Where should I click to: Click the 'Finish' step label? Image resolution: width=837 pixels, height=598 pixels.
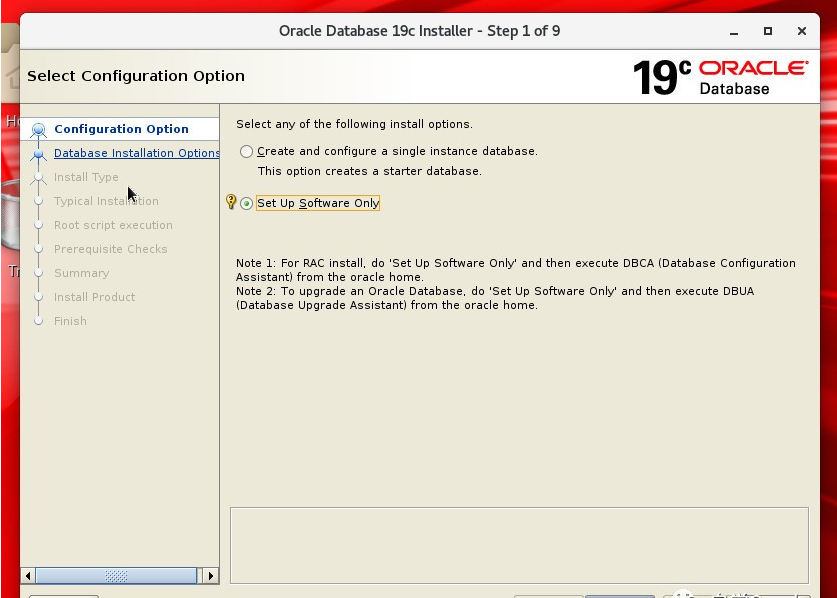point(70,321)
